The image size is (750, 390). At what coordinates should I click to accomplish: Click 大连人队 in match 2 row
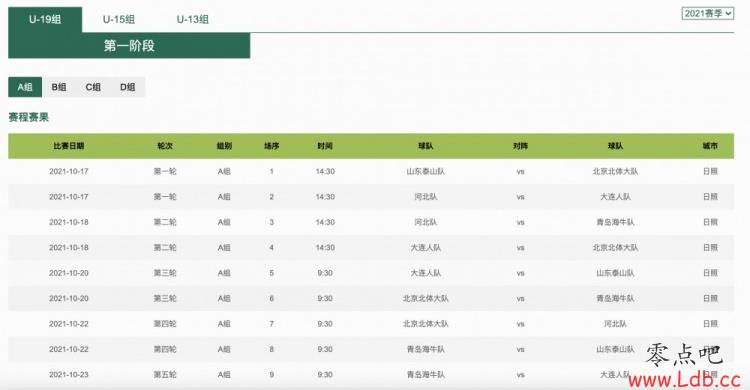pos(615,197)
